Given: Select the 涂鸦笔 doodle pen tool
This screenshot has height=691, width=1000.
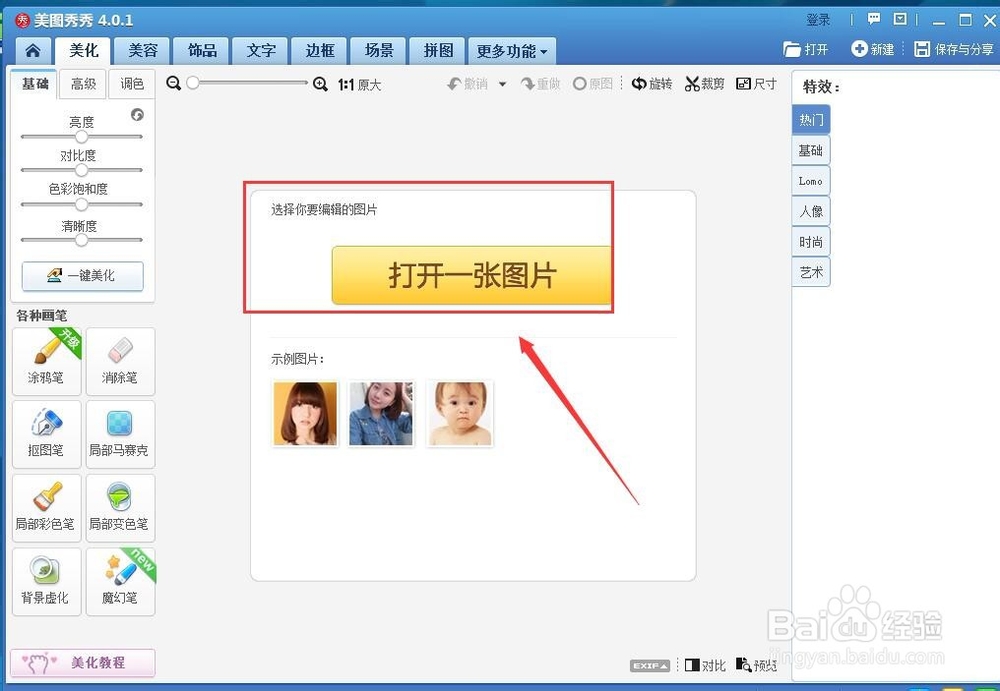Looking at the screenshot, I should pyautogui.click(x=47, y=361).
